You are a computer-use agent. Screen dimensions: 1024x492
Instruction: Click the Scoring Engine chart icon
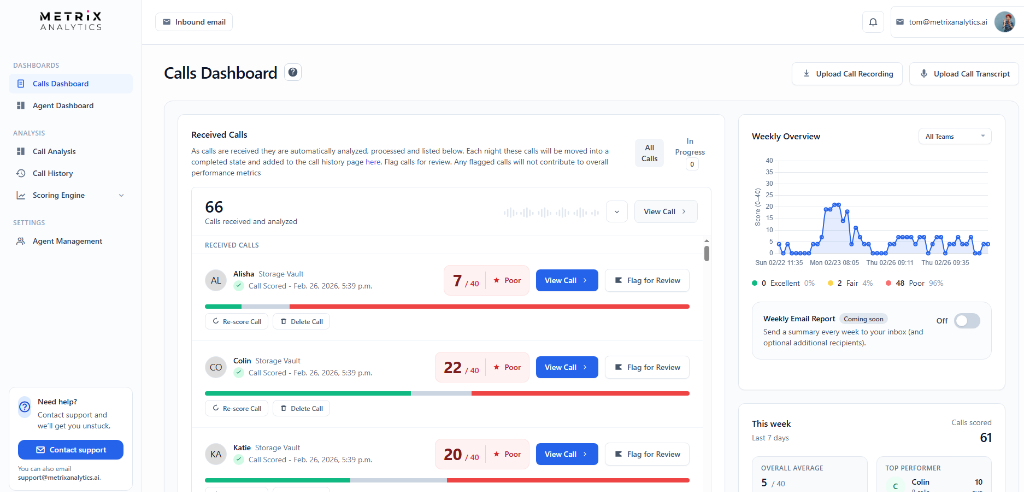click(x=20, y=195)
